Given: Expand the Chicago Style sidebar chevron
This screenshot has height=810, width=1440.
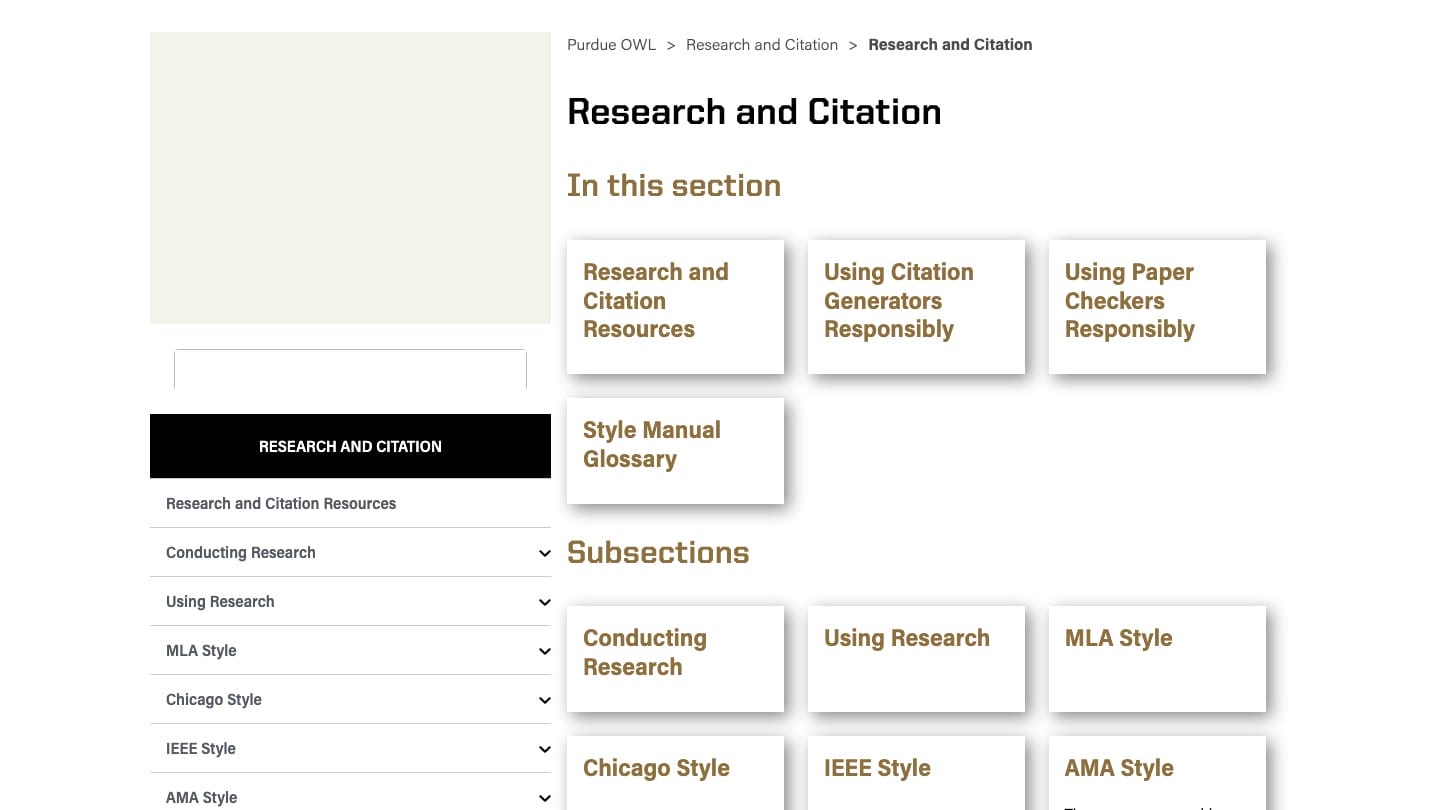Looking at the screenshot, I should click(x=544, y=700).
